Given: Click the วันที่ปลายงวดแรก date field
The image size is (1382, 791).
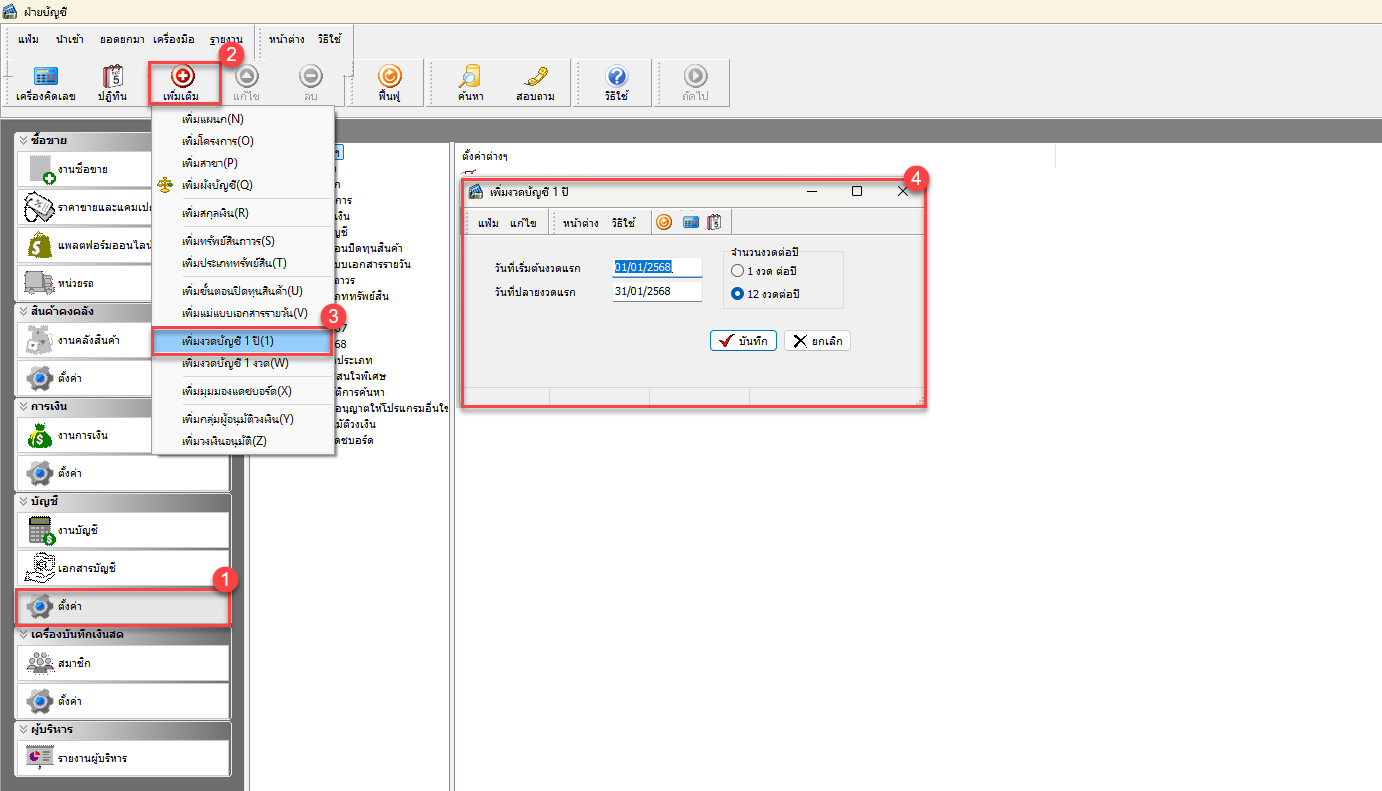Looking at the screenshot, I should click(657, 292).
